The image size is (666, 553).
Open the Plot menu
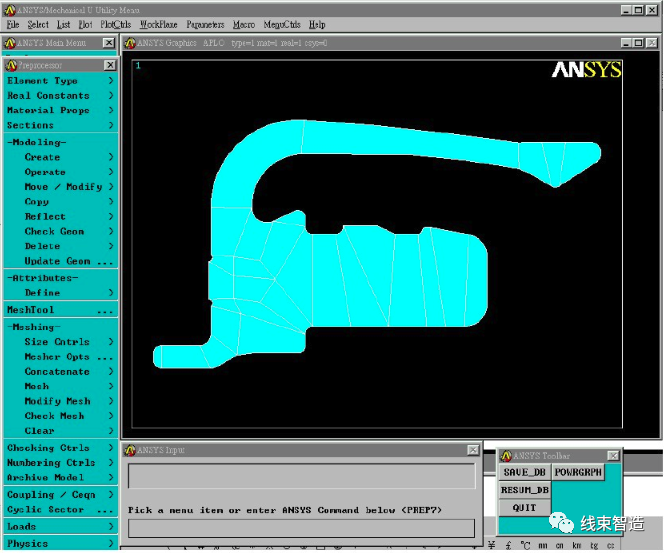pyautogui.click(x=85, y=25)
